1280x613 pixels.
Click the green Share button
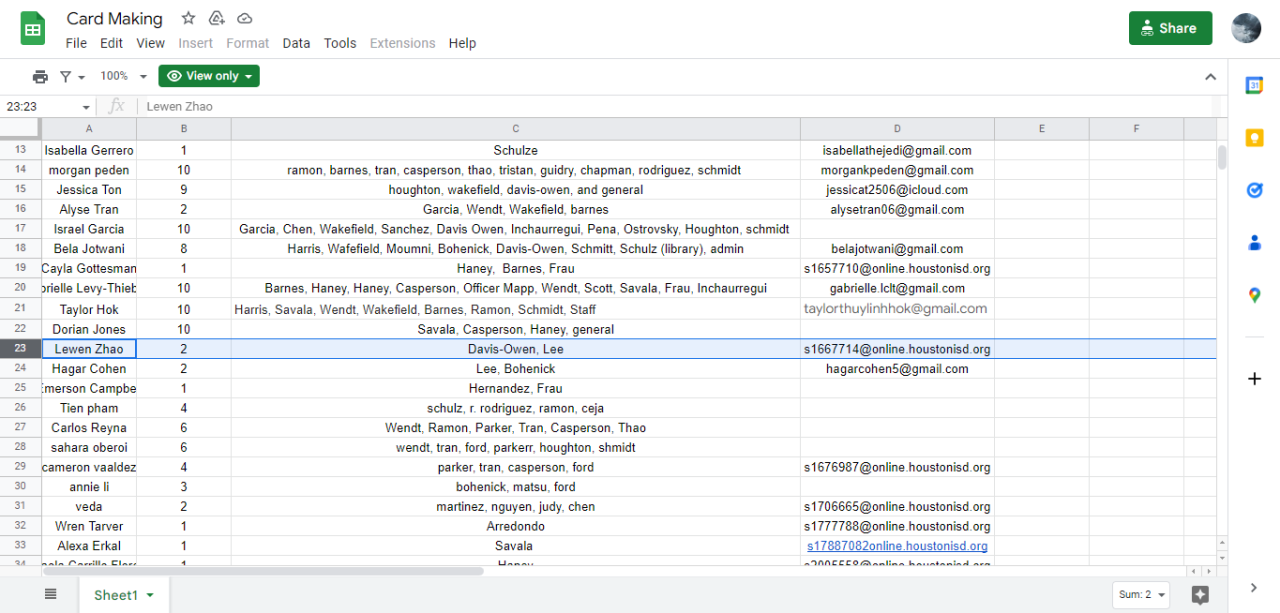click(1170, 28)
